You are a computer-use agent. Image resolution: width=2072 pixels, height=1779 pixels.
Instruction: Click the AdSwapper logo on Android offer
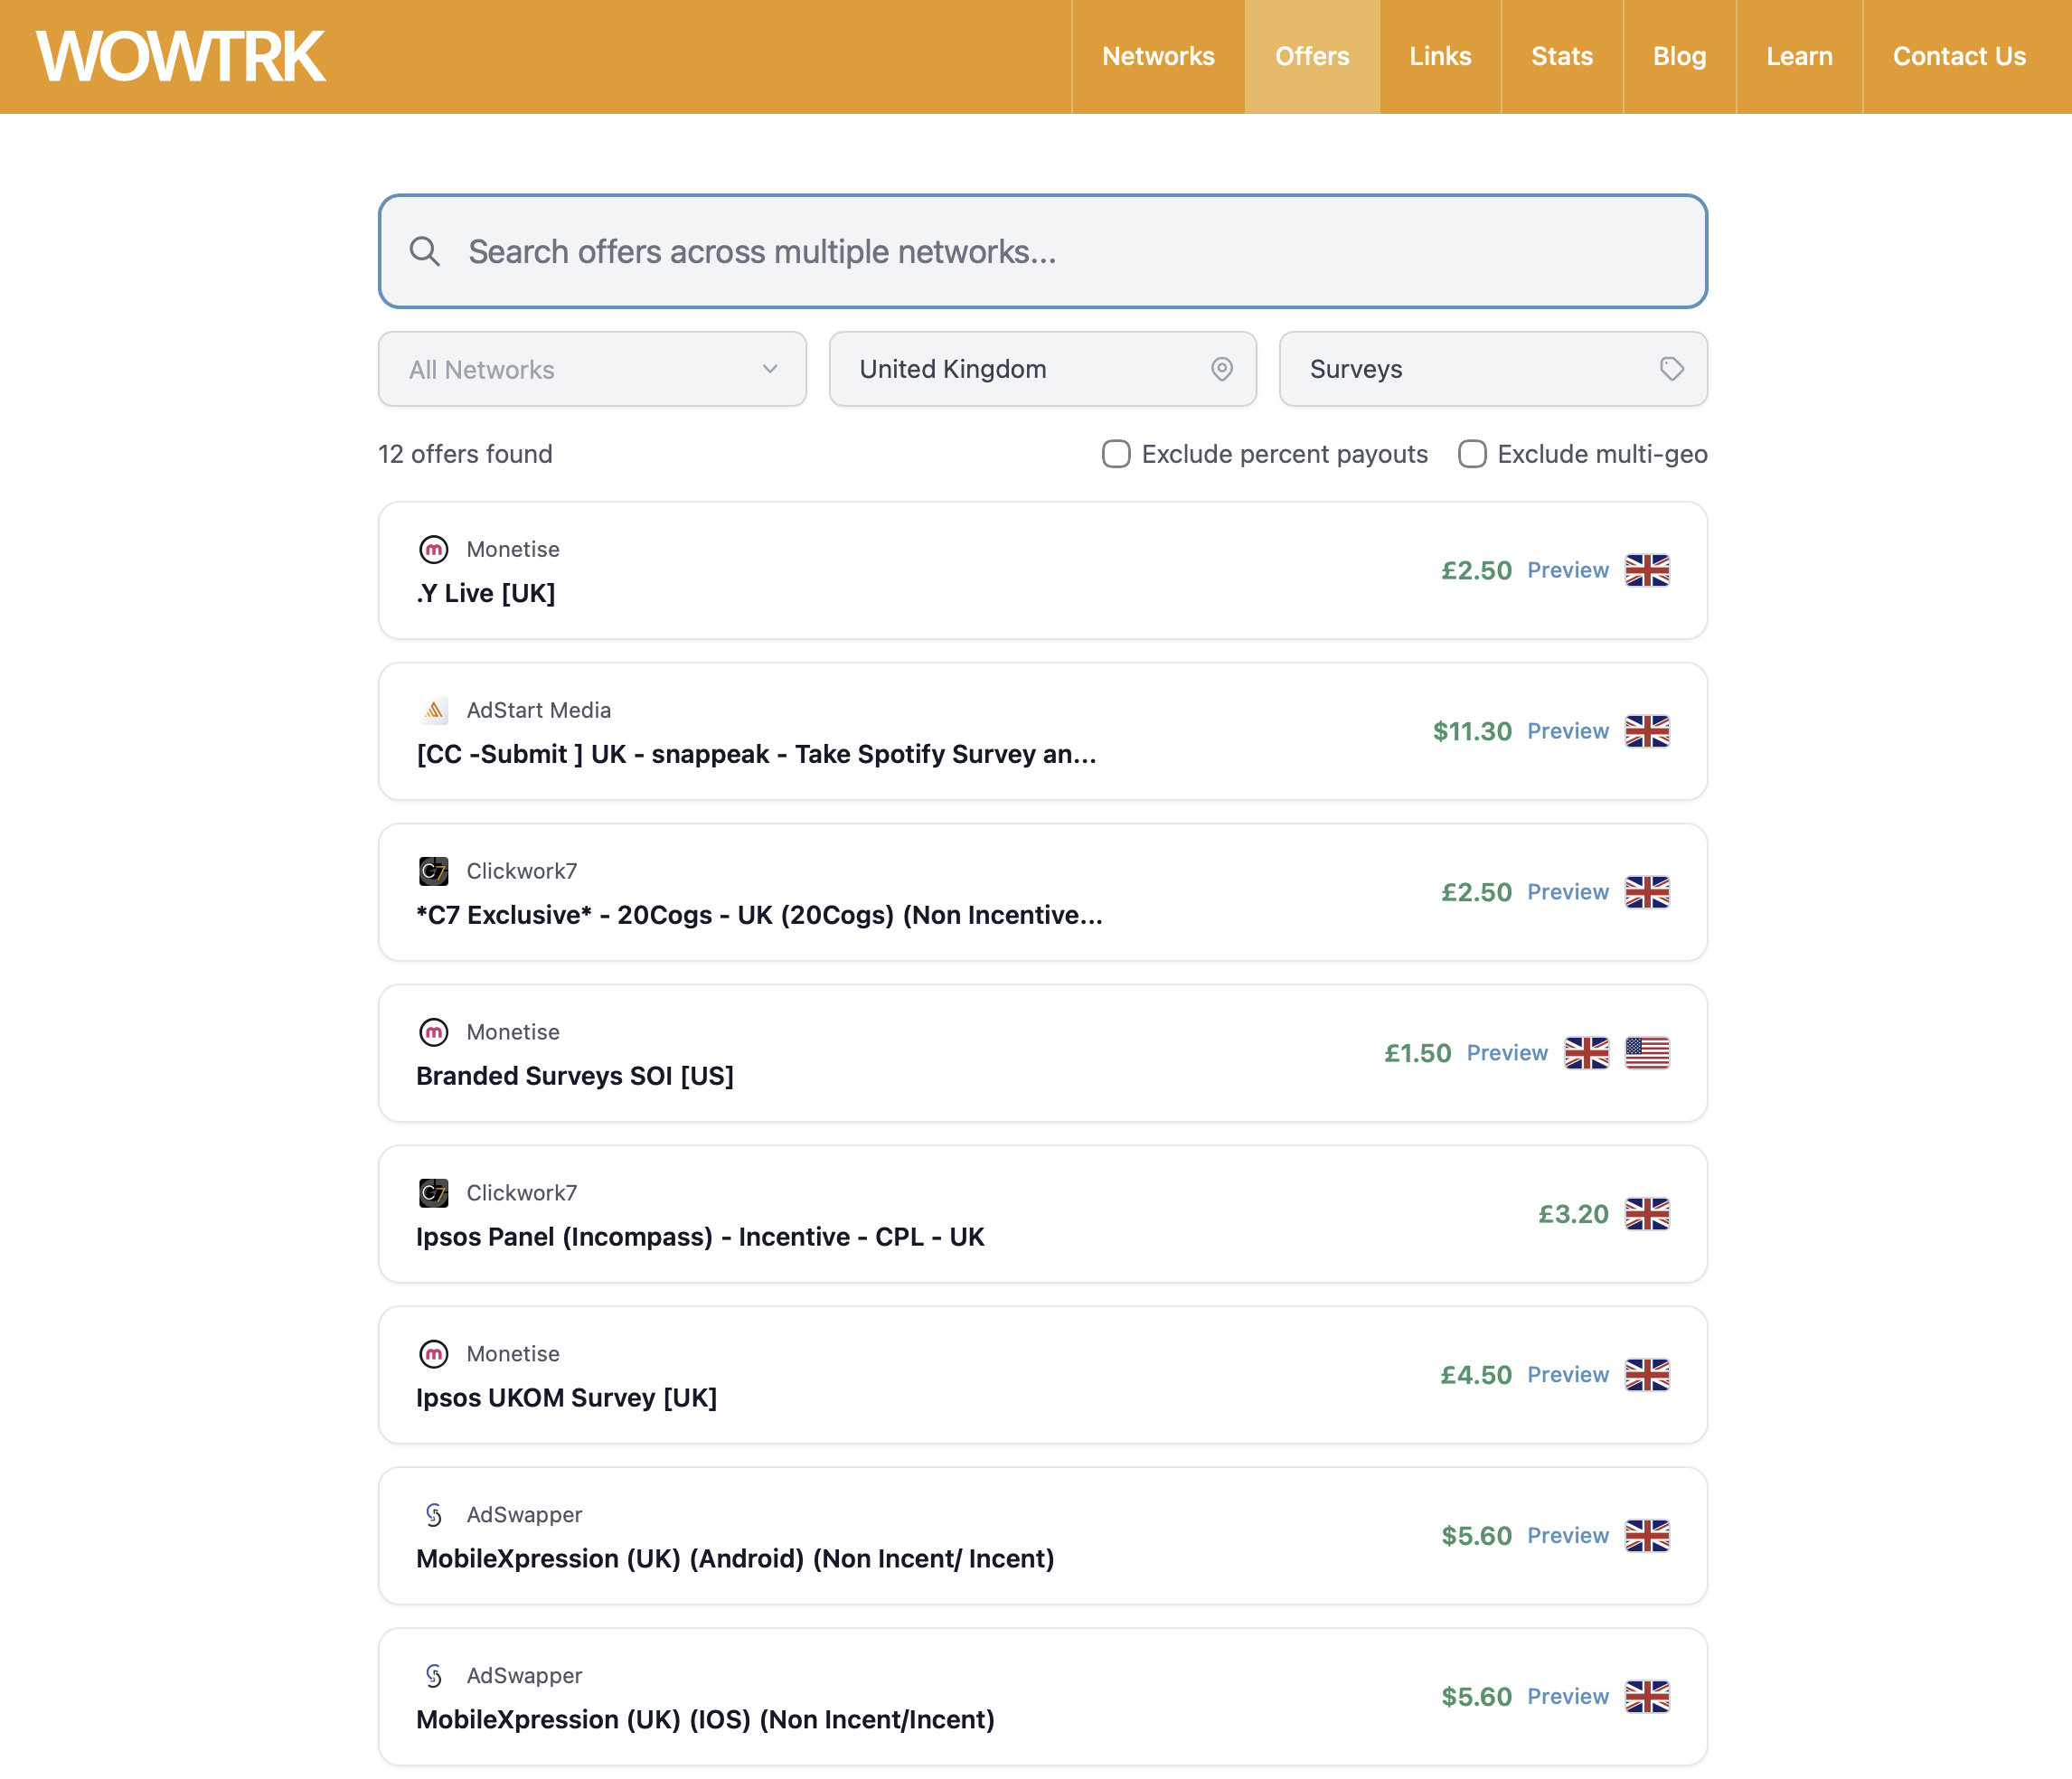[x=433, y=1514]
